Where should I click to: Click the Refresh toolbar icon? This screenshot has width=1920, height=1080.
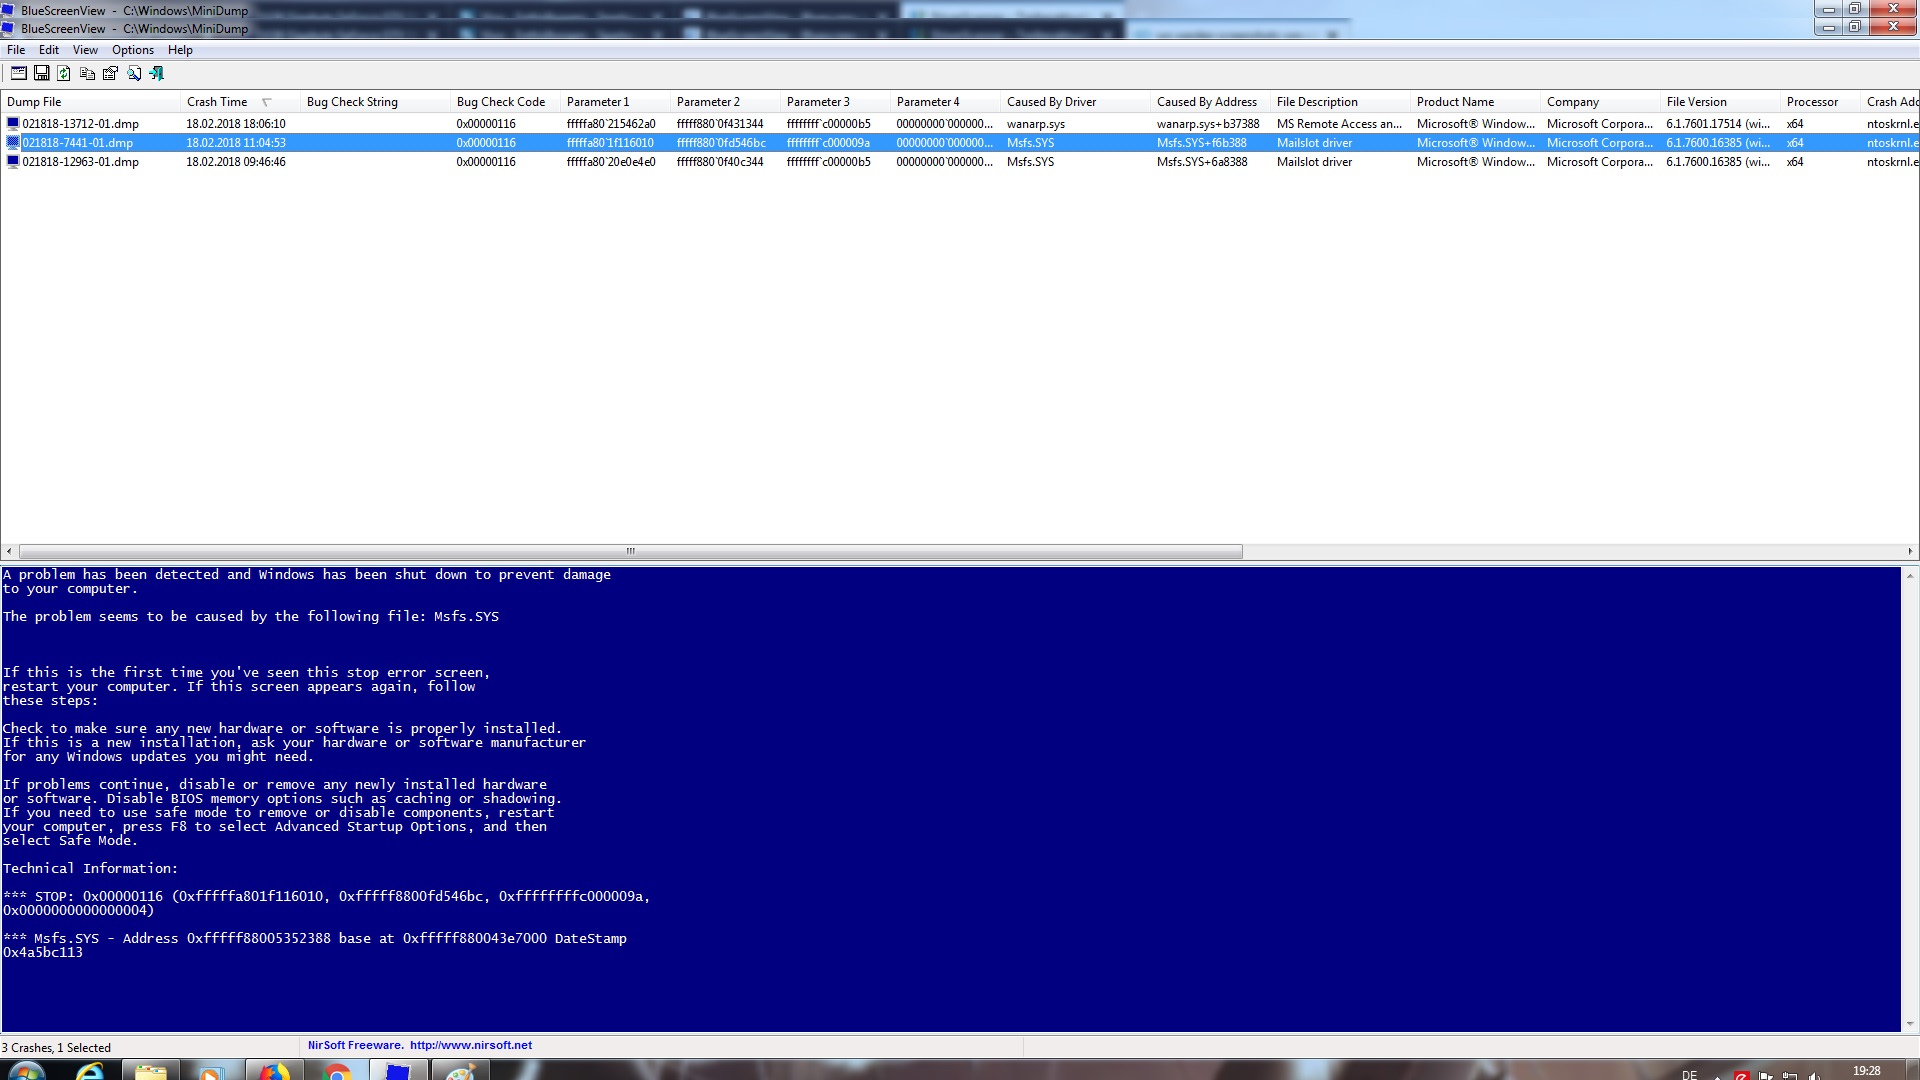[x=64, y=73]
